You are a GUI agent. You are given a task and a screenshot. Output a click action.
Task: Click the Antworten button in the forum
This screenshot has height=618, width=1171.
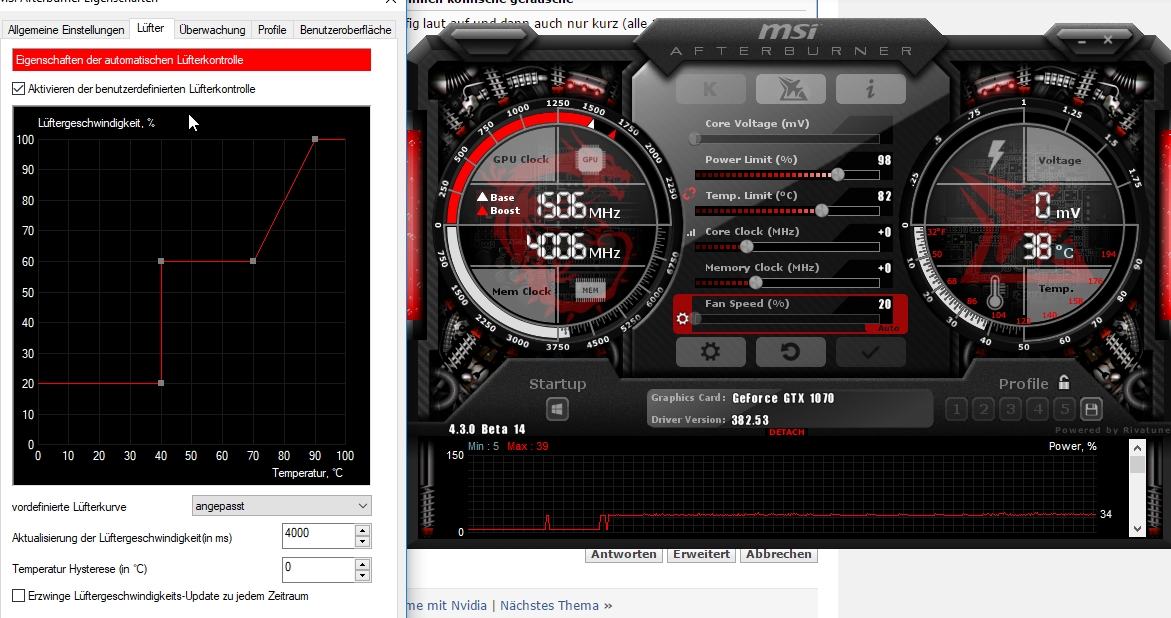click(x=624, y=555)
